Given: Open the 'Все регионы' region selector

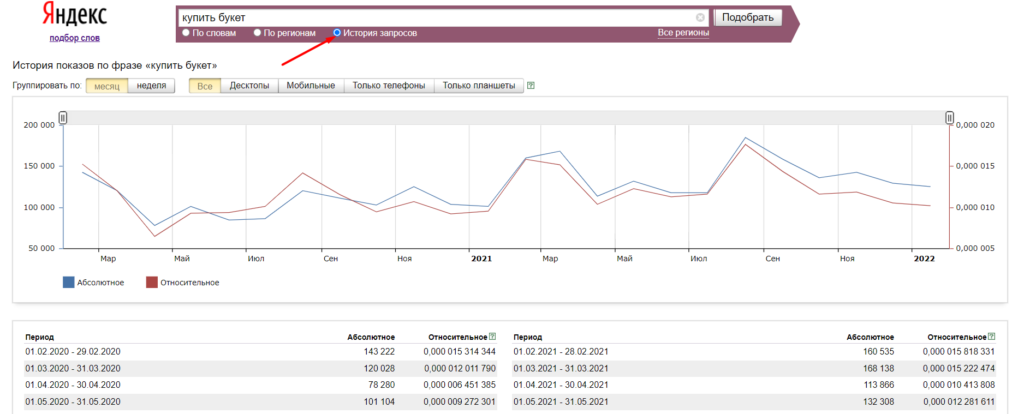Looking at the screenshot, I should [683, 33].
